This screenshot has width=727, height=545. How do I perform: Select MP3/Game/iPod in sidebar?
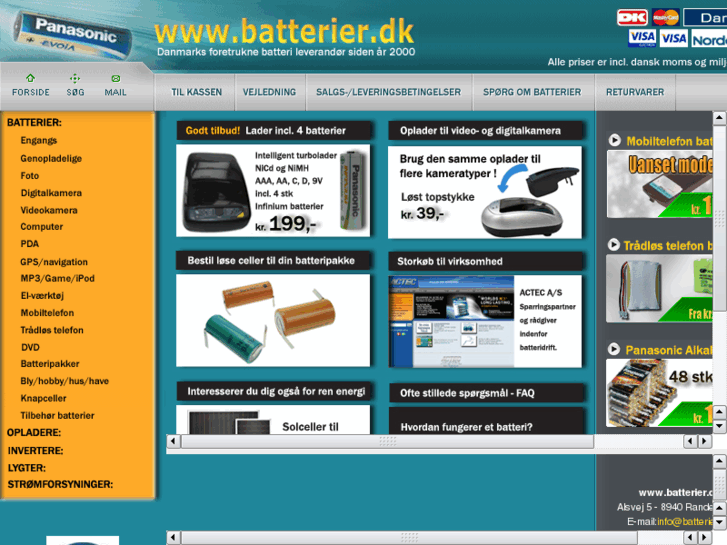tap(57, 278)
